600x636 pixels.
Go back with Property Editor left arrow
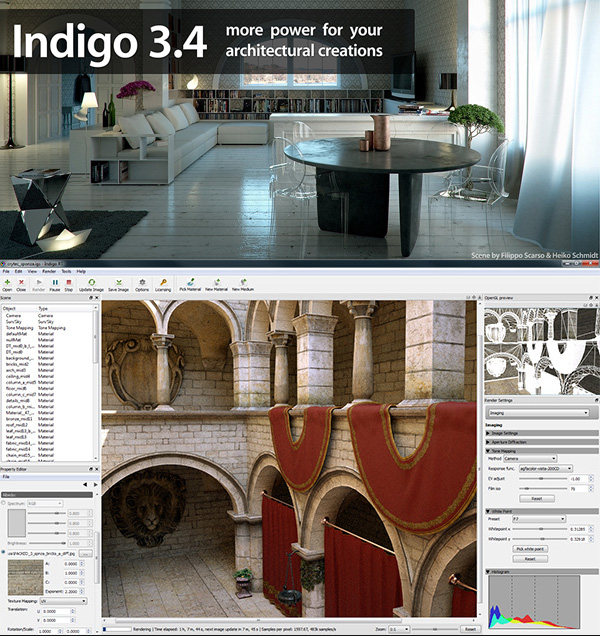coord(85,485)
